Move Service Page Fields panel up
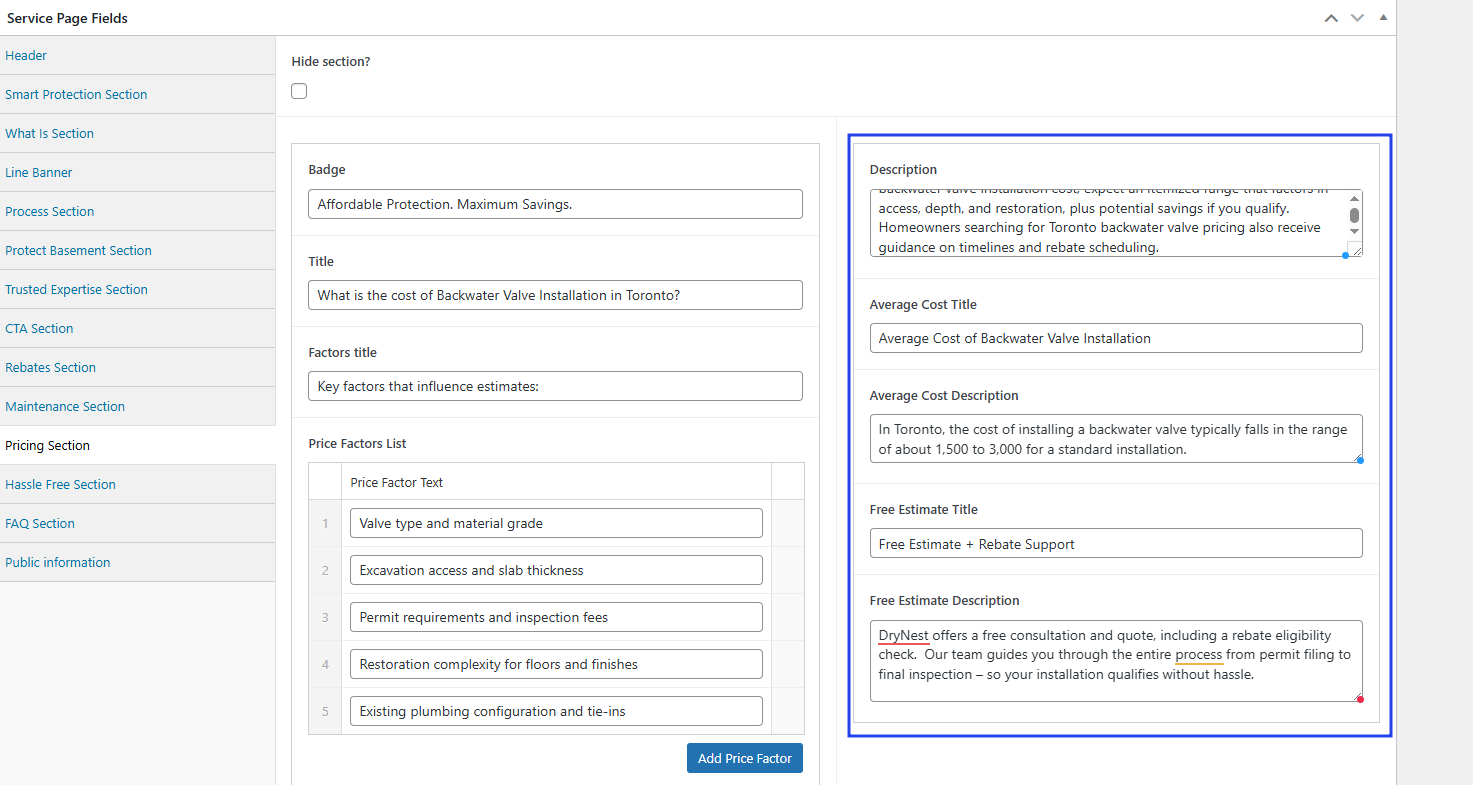The image size is (1473, 785). coord(1330,18)
